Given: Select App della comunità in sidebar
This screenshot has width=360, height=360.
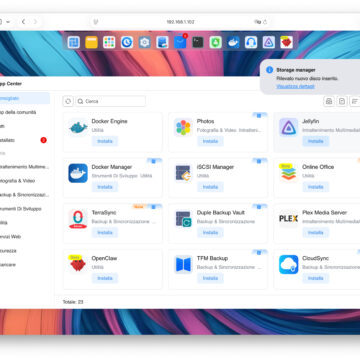Looking at the screenshot, I should tap(25, 112).
